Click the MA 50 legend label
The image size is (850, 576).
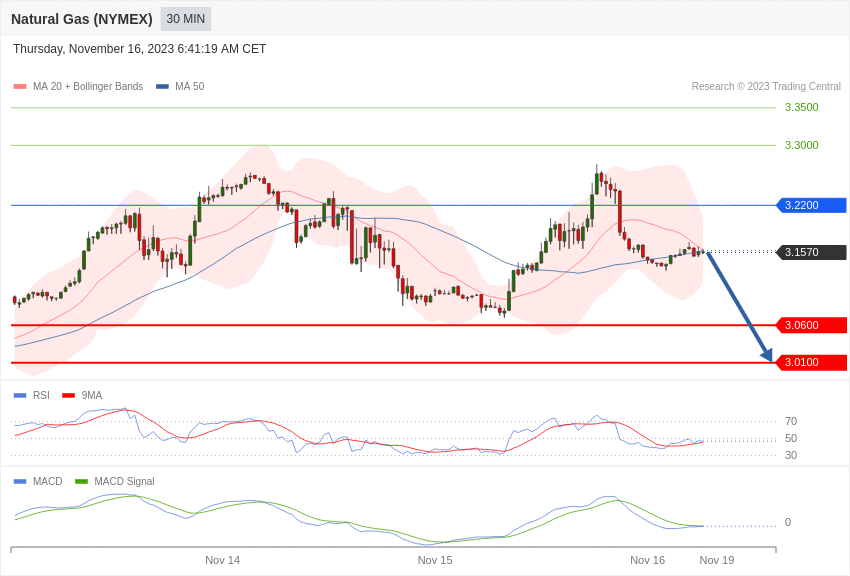point(190,86)
